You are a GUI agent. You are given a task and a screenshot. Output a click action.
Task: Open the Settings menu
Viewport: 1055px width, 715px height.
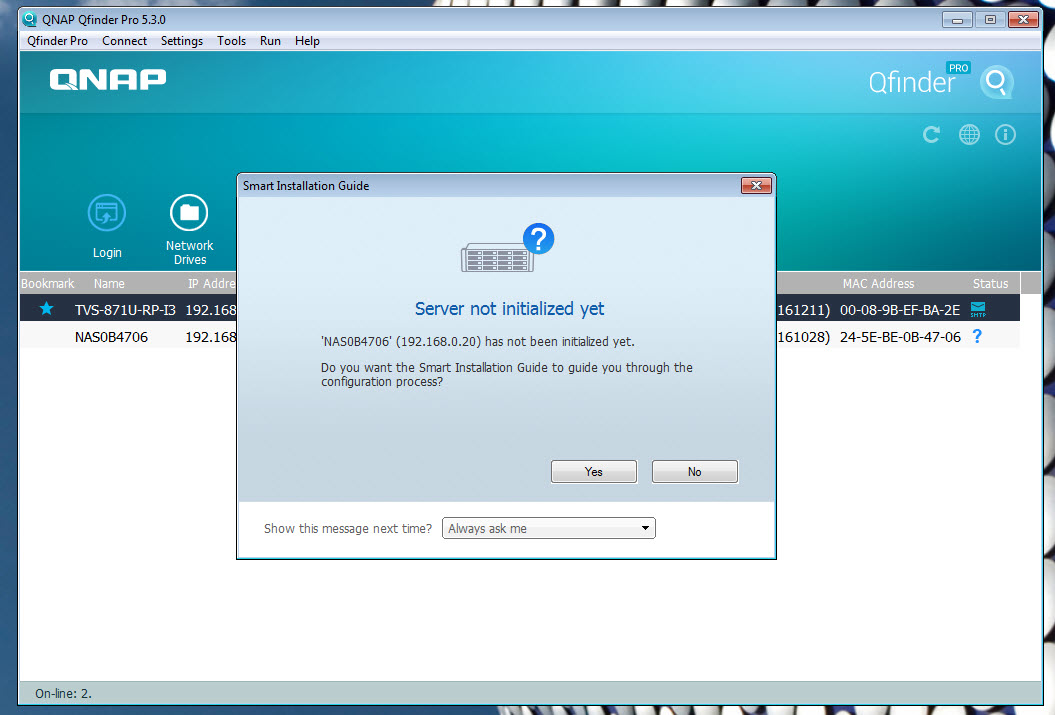coord(182,41)
